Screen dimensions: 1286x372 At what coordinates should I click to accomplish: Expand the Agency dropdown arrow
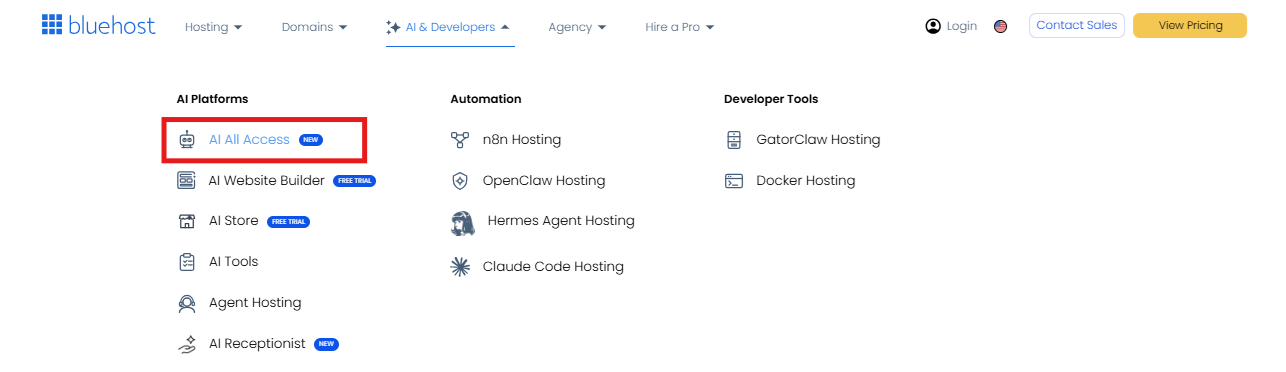coord(602,28)
